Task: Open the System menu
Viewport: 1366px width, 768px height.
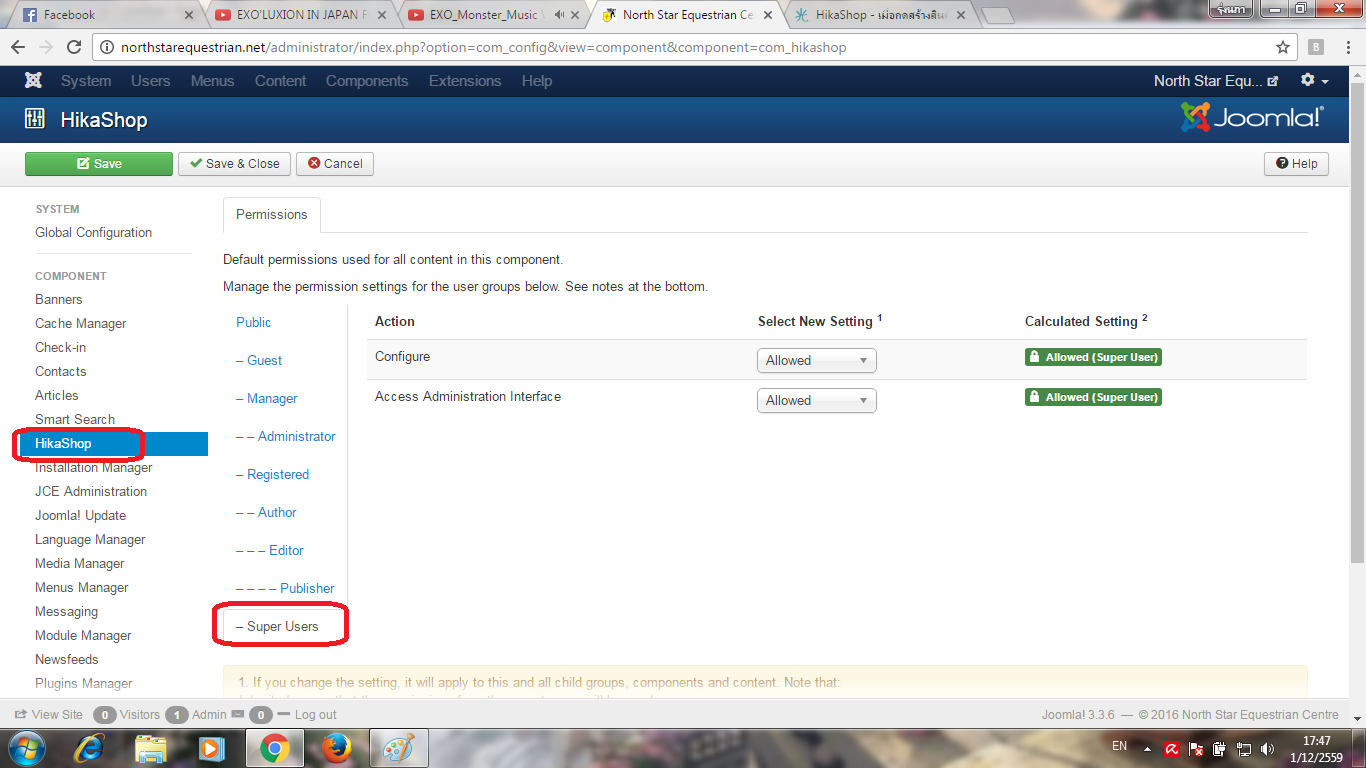Action: [x=86, y=81]
